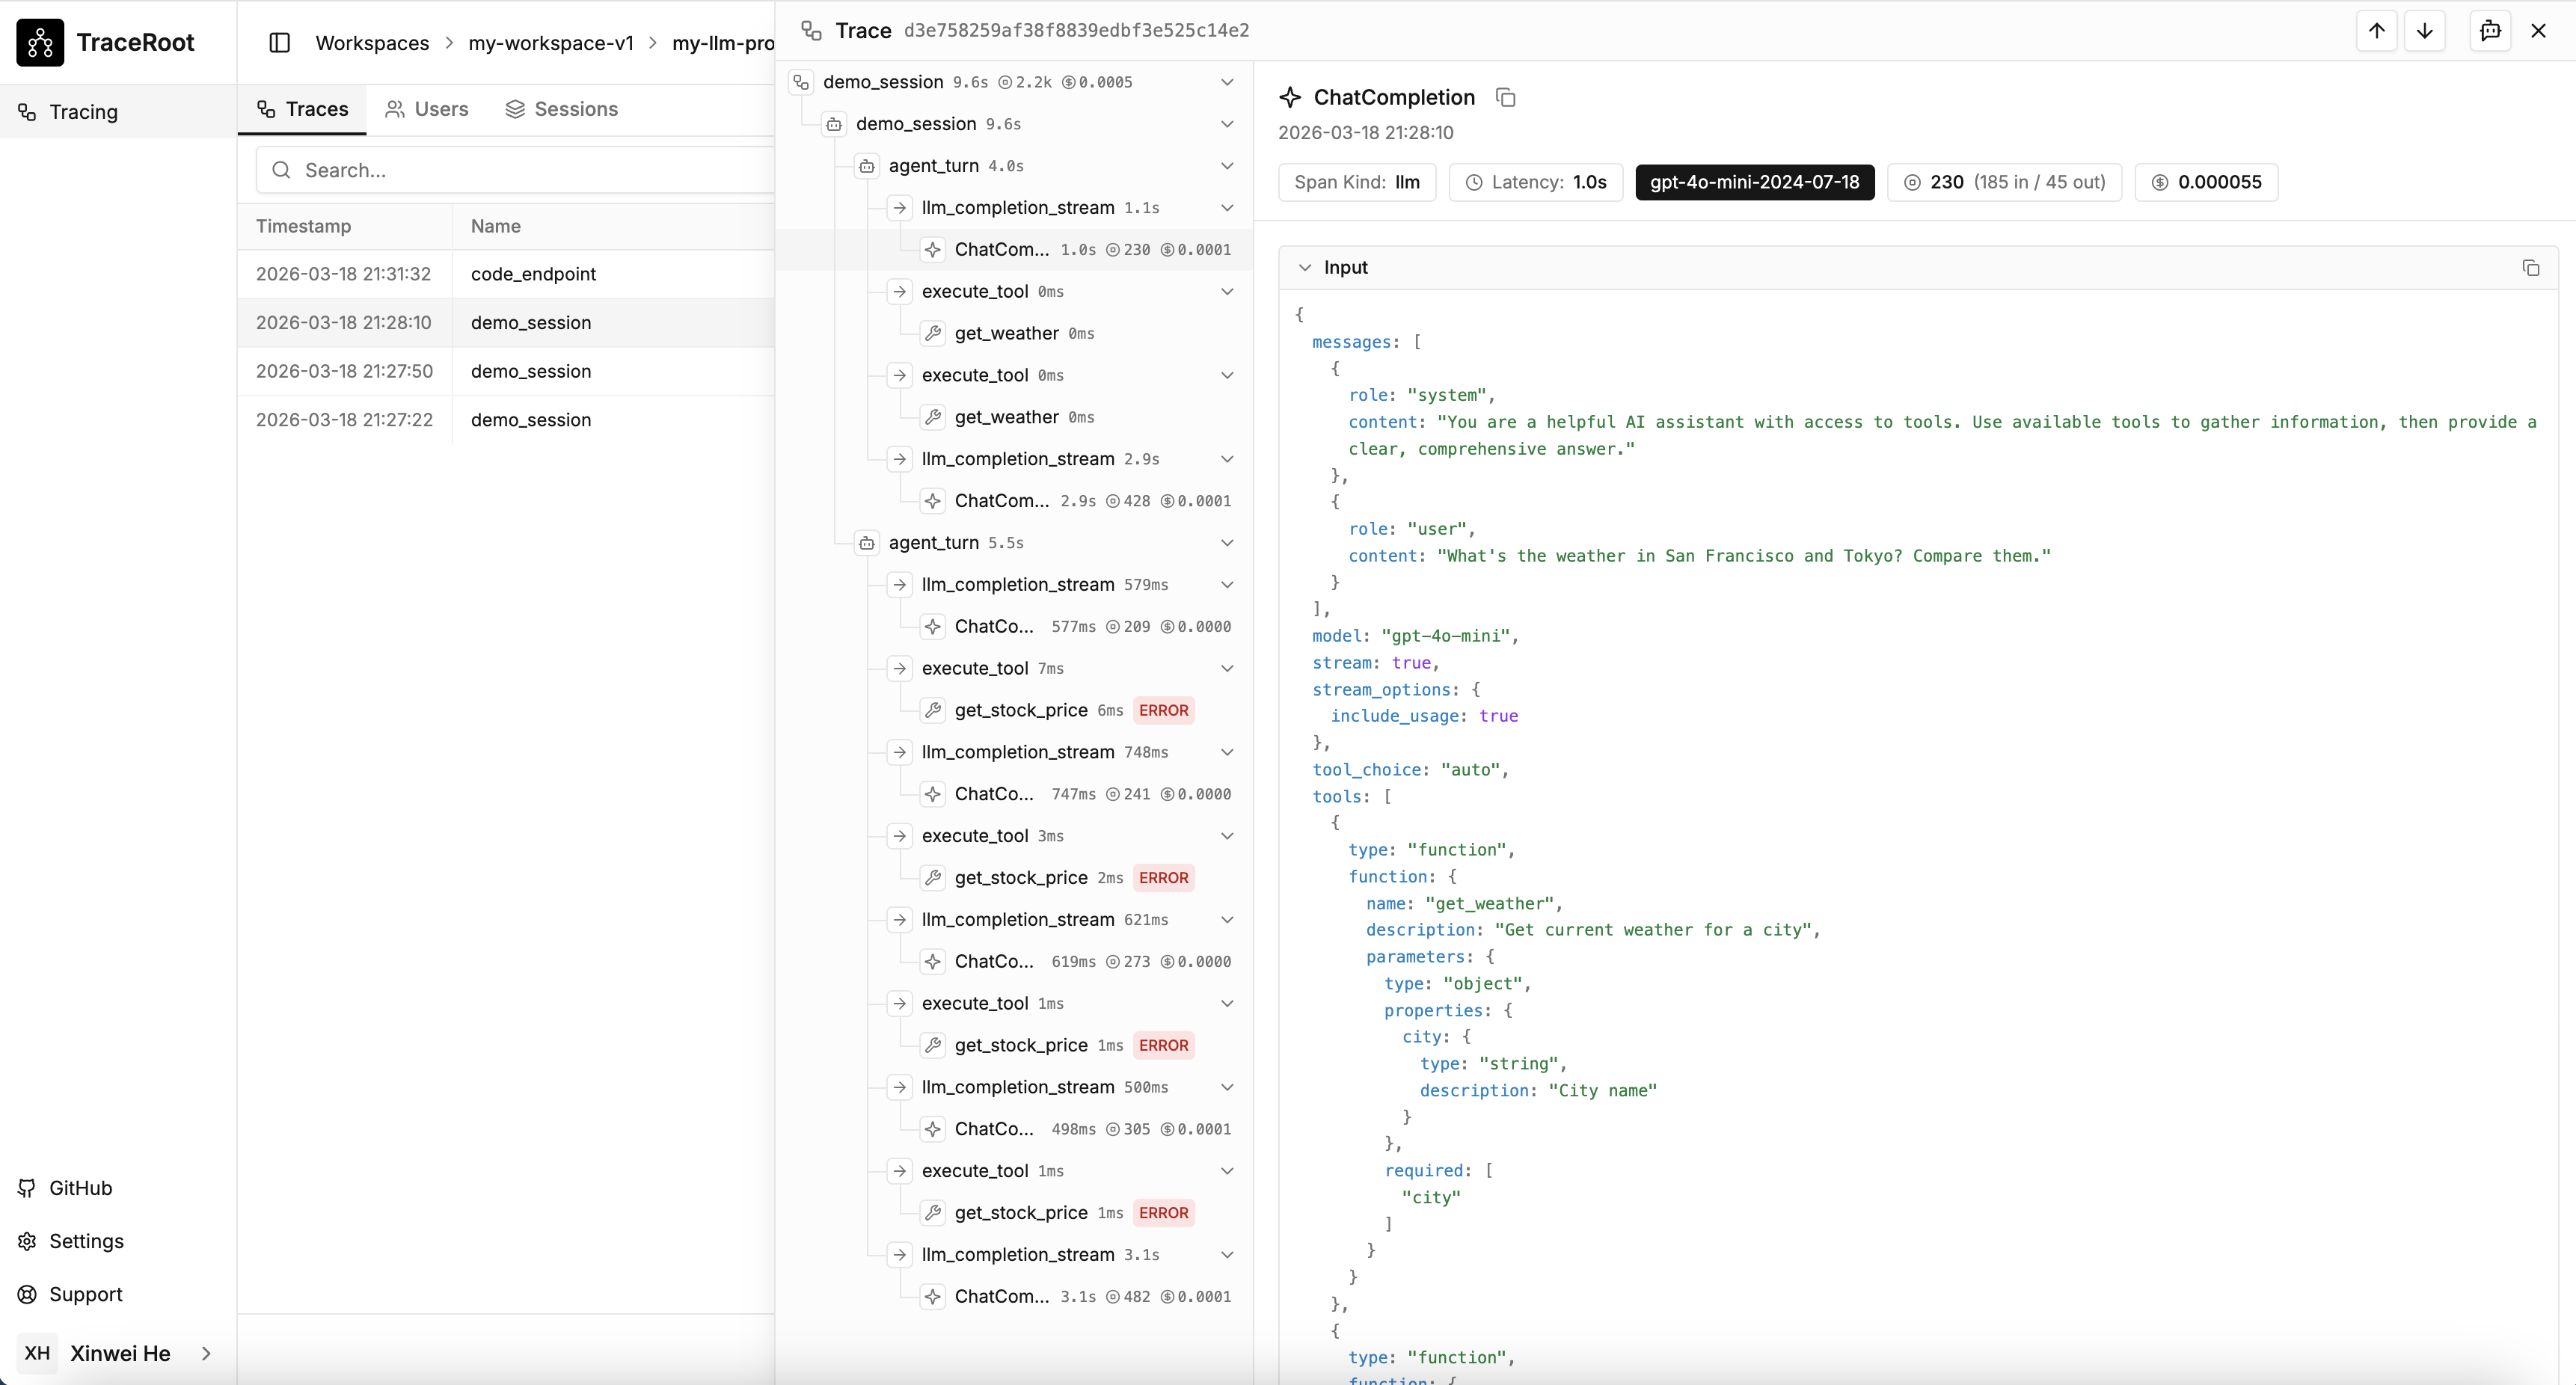Collapse the Input section
The image size is (2576, 1385).
[x=1304, y=267]
